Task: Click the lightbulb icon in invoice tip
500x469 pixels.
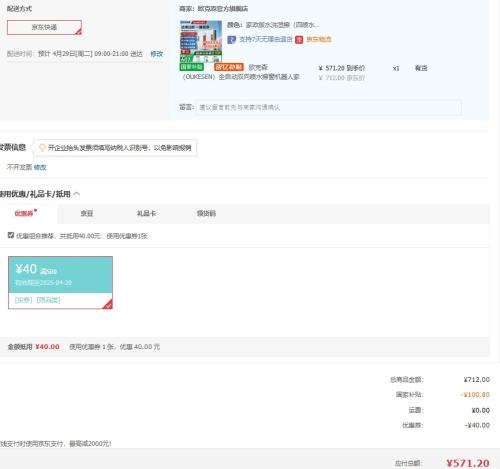Action: (42, 148)
